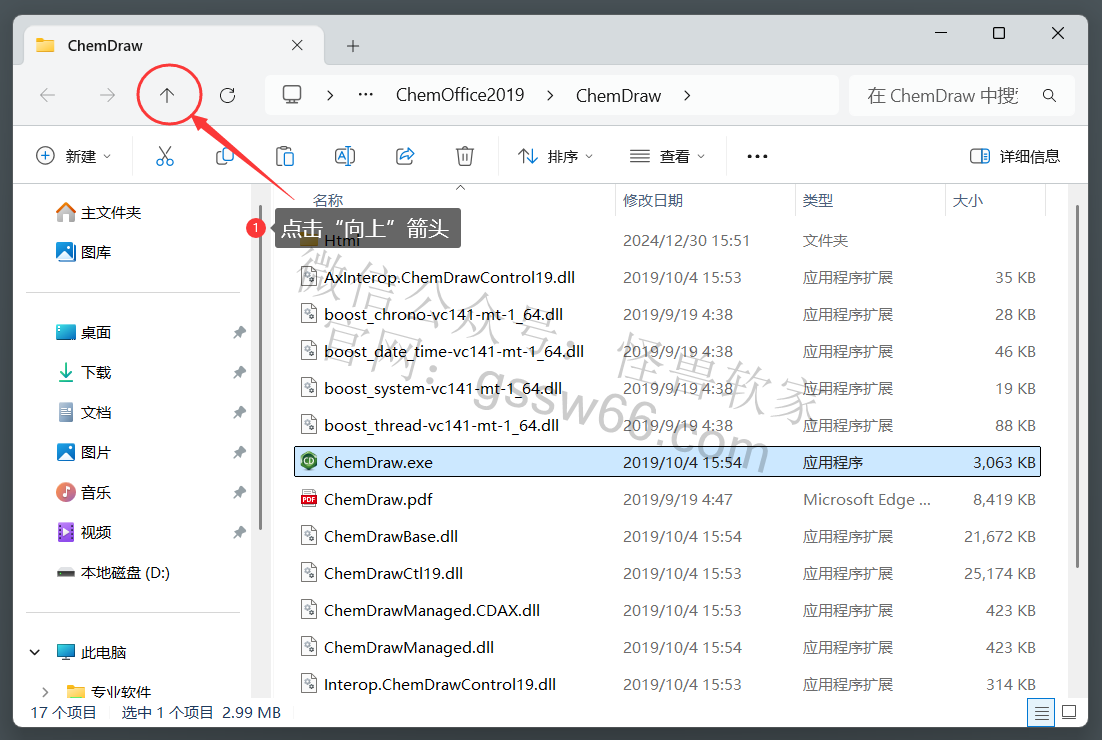Open the ChemOffice2019 breadcrumb folder
Image resolution: width=1102 pixels, height=740 pixels.
460,95
